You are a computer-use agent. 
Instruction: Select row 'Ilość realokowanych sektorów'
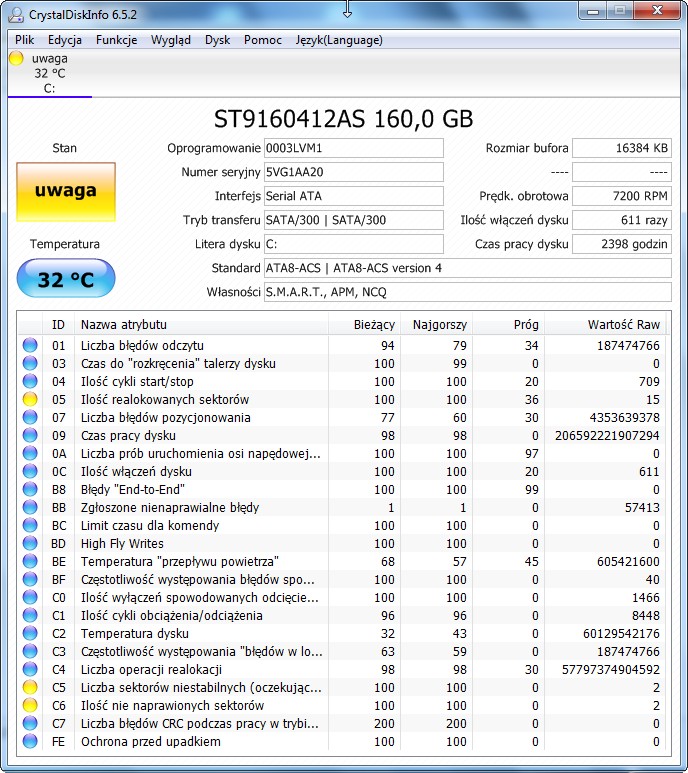pyautogui.click(x=342, y=399)
